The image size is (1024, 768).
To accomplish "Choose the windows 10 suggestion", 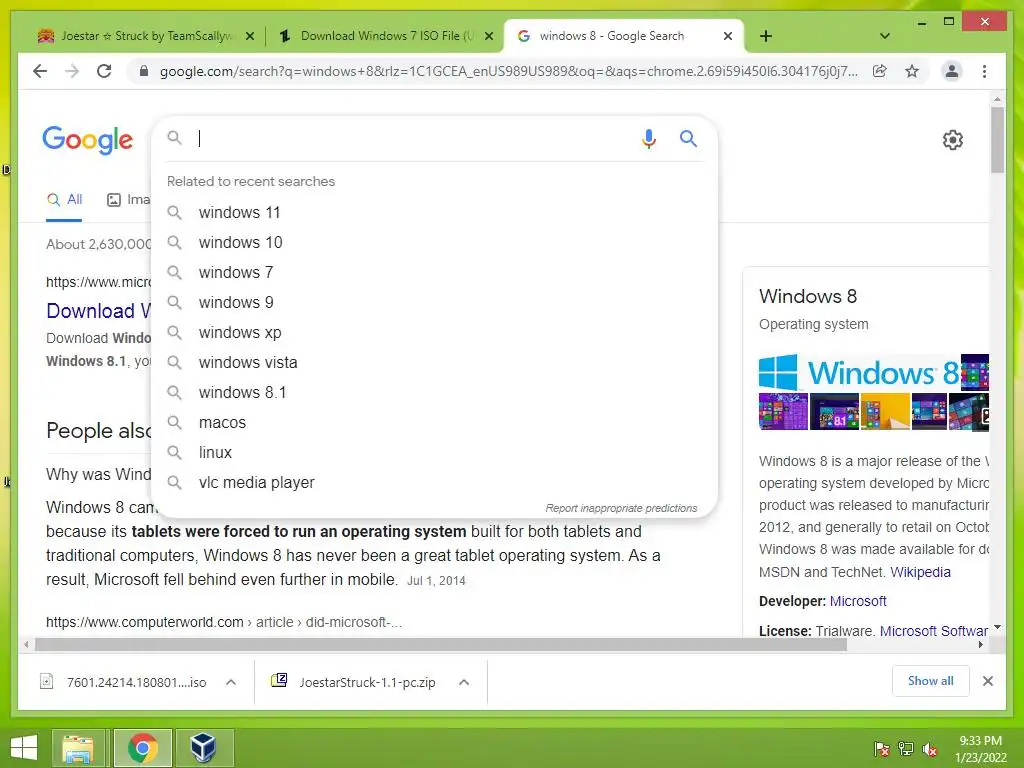I will click(x=434, y=242).
